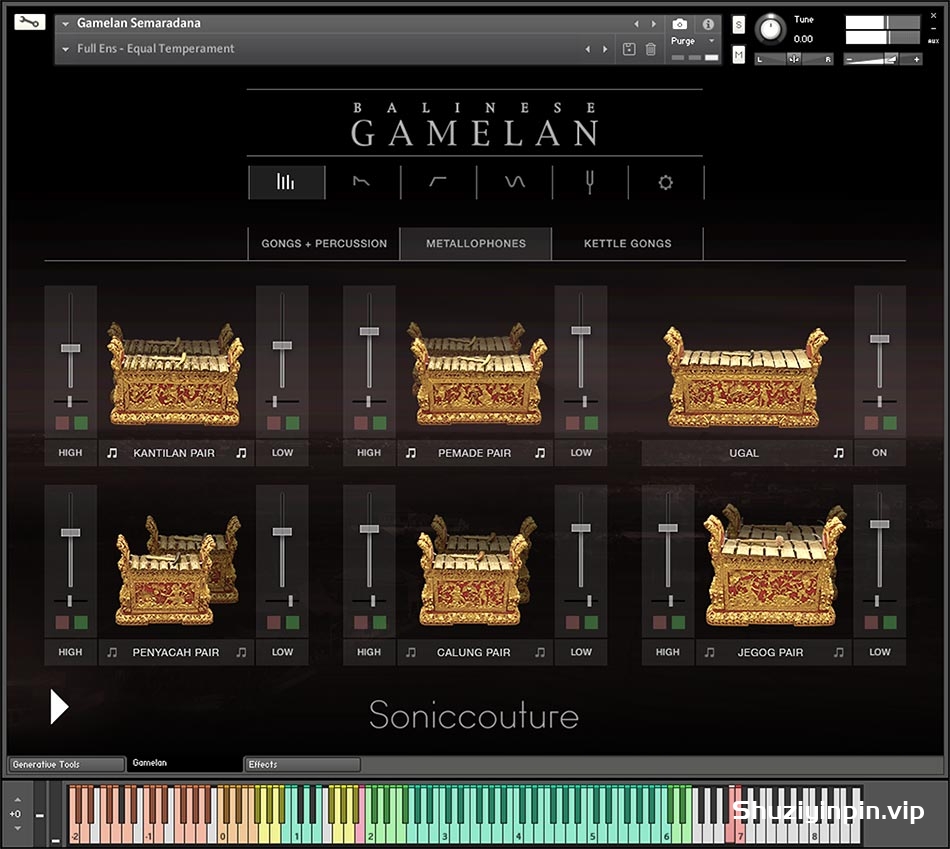Click the Ugal ON button

coord(880,453)
